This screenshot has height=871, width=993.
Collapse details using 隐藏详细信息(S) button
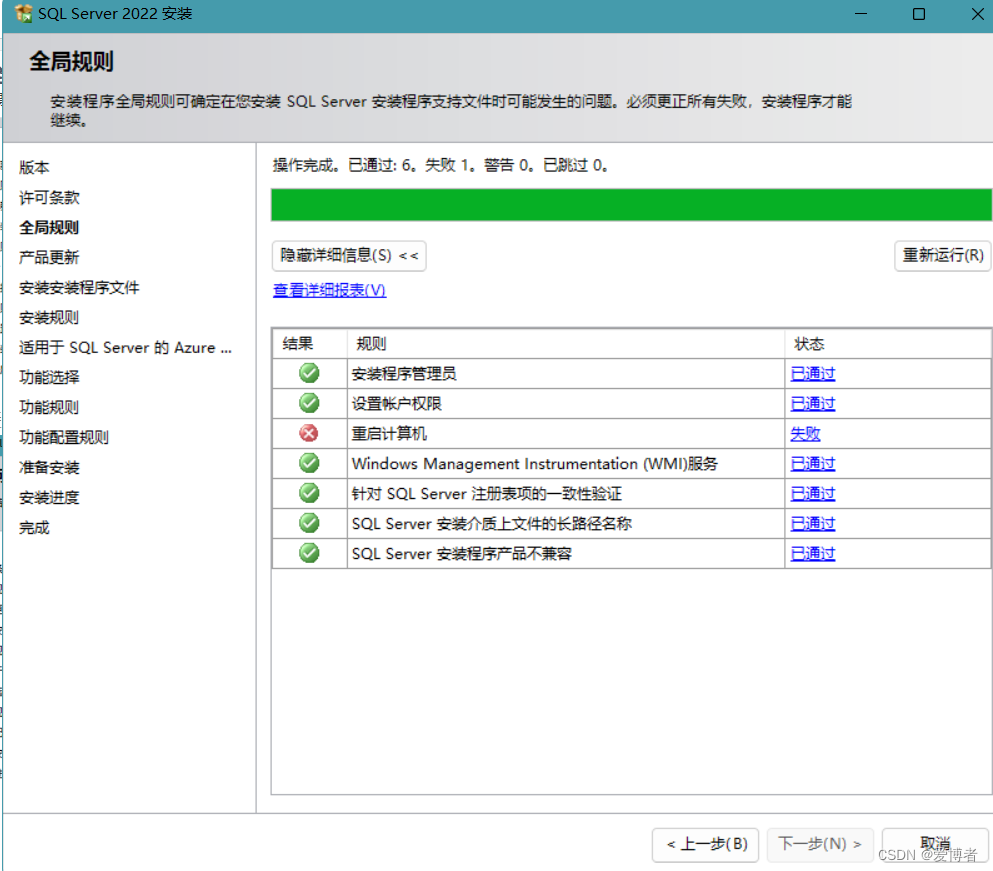click(x=348, y=256)
